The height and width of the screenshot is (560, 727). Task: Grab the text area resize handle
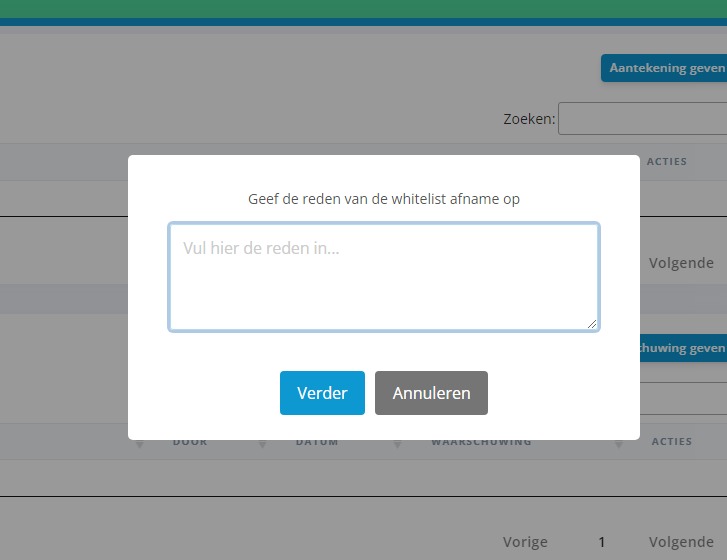click(592, 323)
